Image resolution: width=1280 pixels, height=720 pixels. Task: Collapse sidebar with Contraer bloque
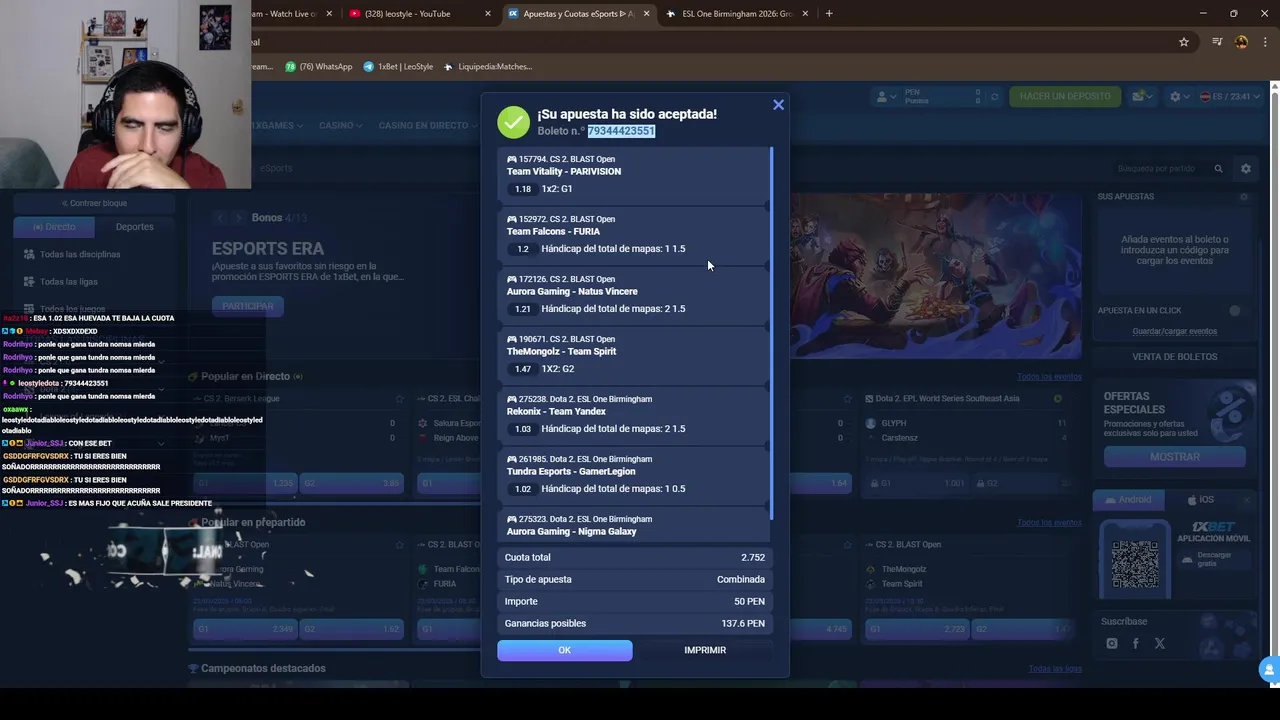93,203
